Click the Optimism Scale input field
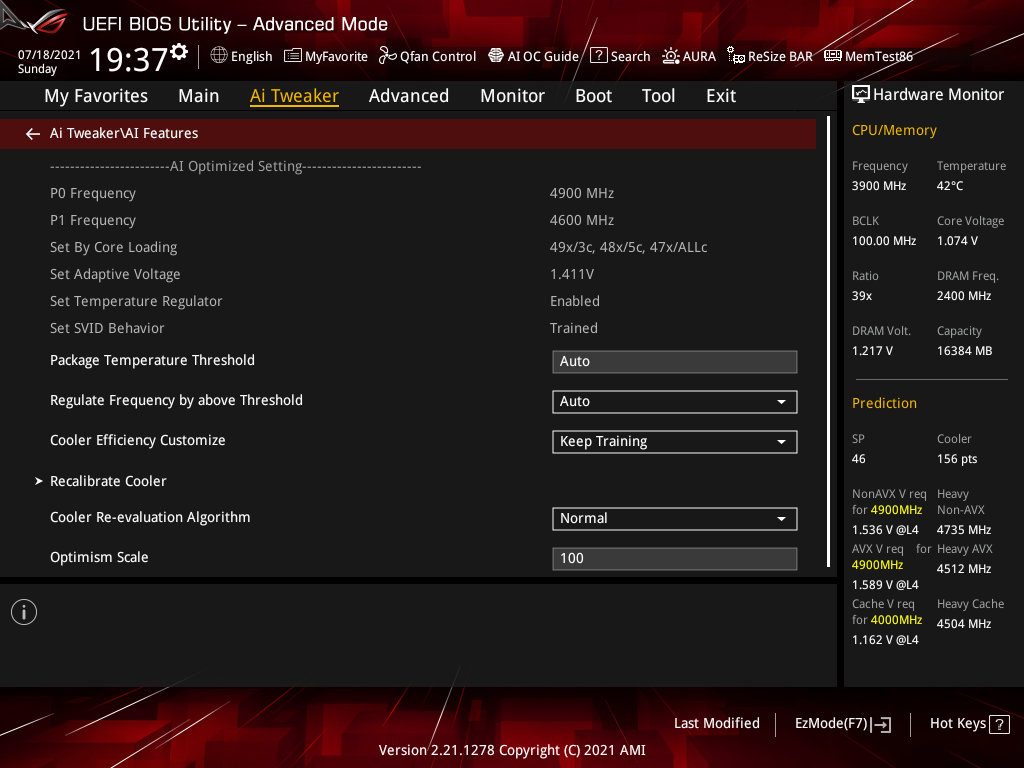Screen dimensions: 1024x768 pyautogui.click(x=674, y=558)
